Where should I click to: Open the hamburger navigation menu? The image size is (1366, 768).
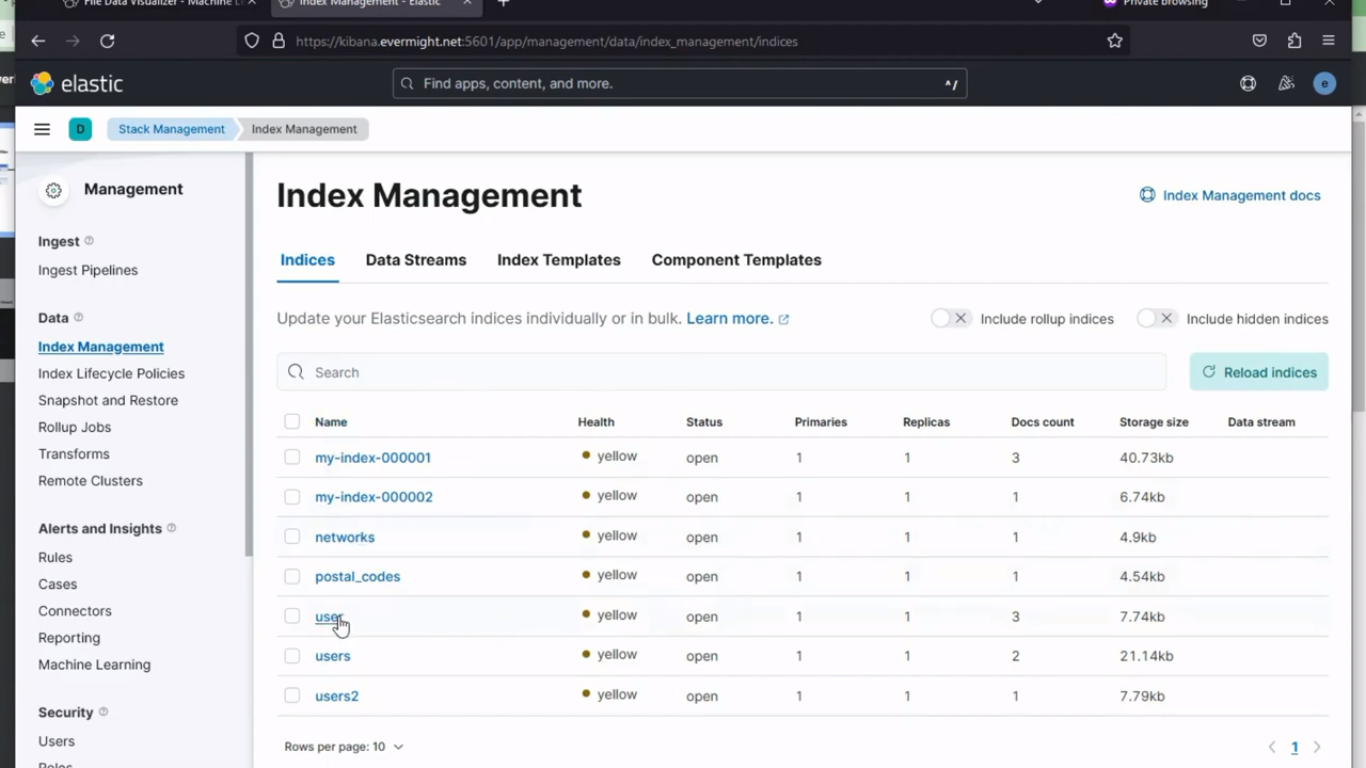pyautogui.click(x=42, y=129)
